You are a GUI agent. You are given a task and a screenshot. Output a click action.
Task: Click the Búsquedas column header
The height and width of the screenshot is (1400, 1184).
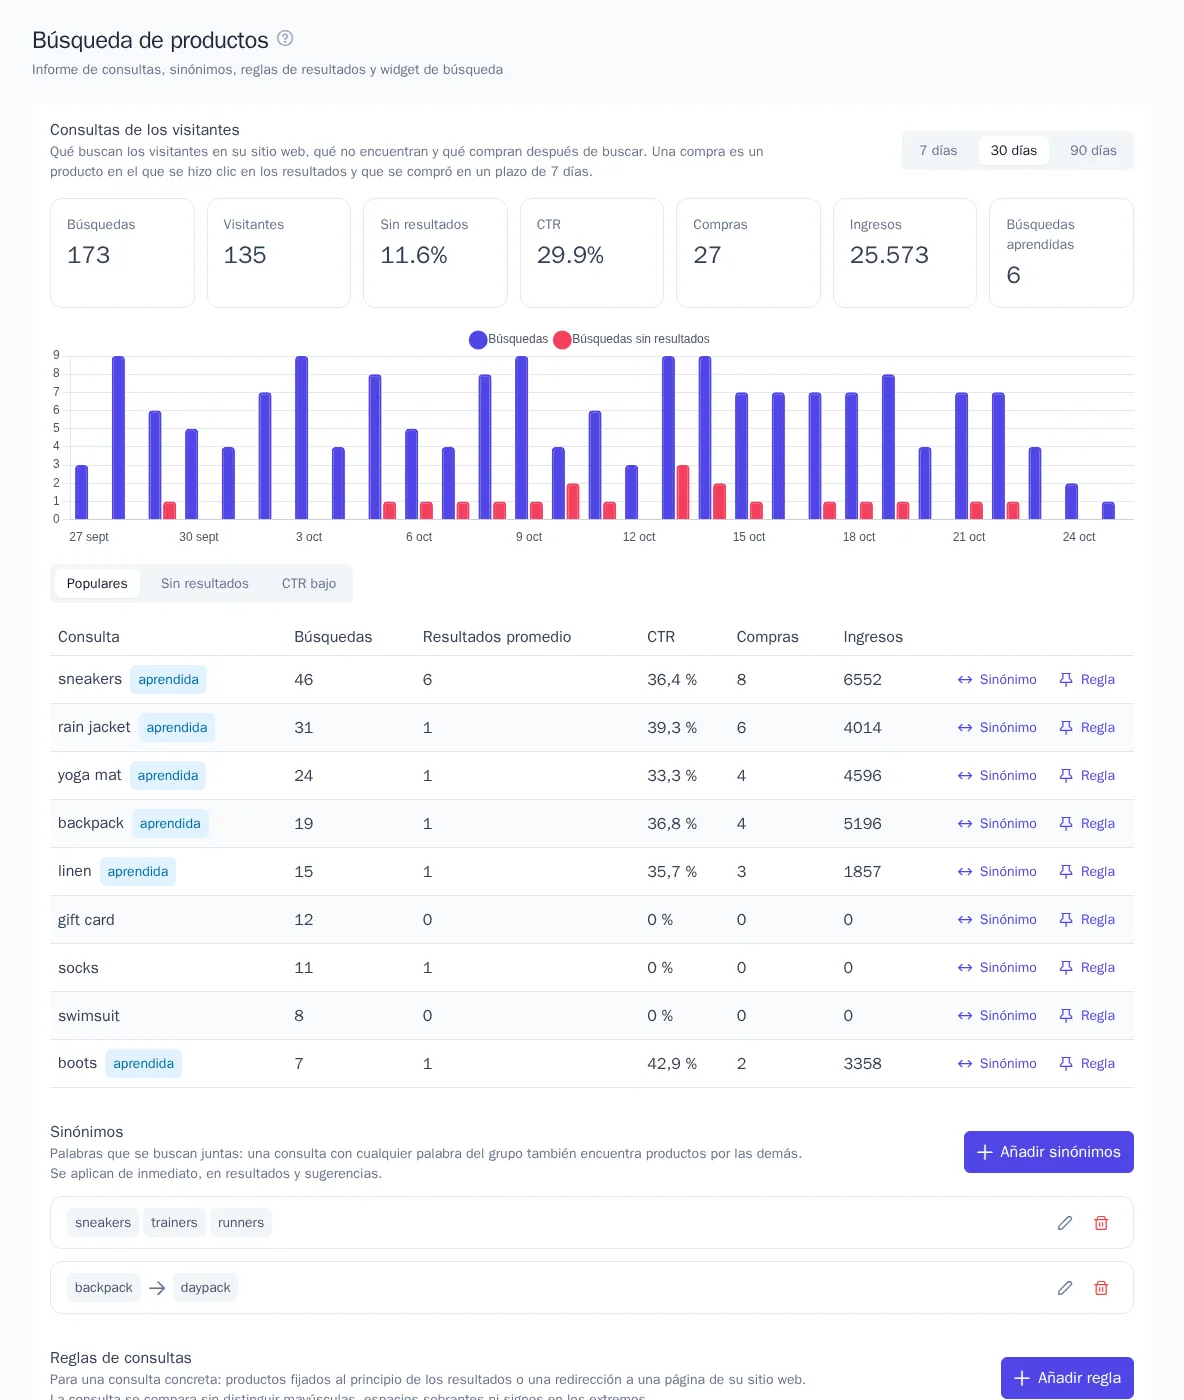(x=333, y=637)
